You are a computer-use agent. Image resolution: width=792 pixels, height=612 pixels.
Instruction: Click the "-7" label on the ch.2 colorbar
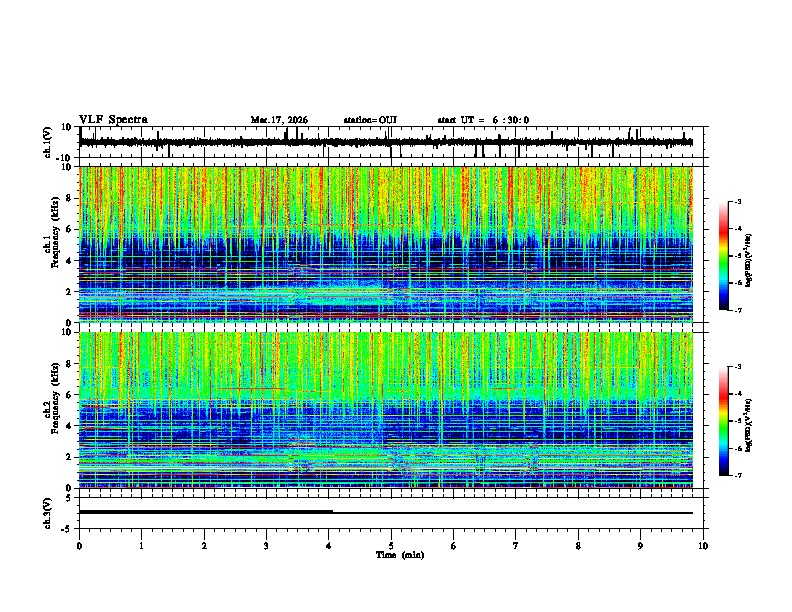[737, 476]
